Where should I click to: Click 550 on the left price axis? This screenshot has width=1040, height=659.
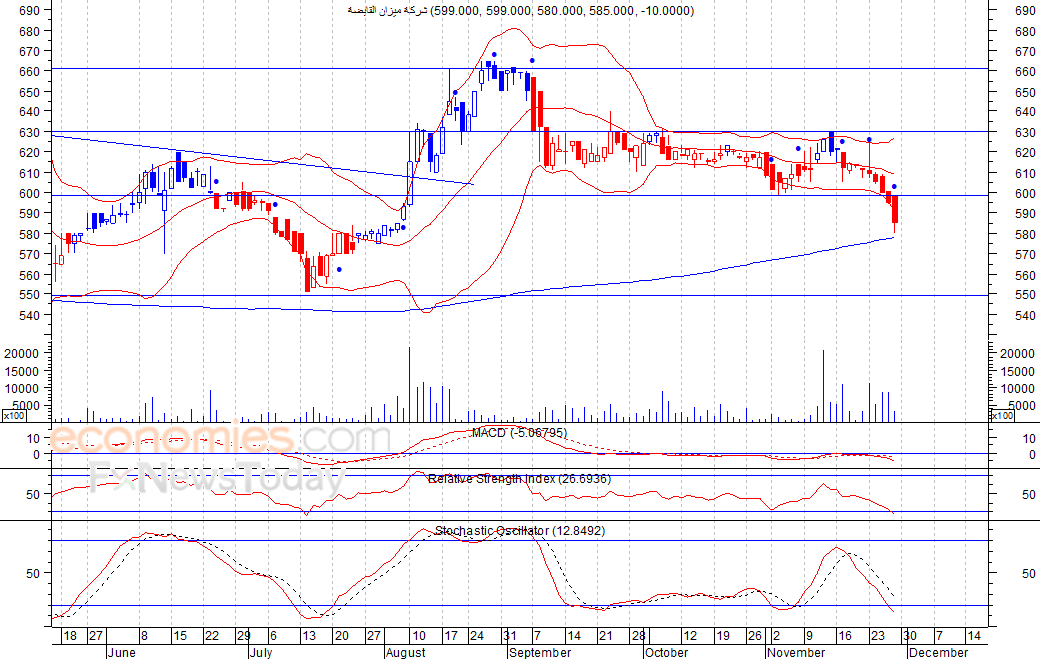point(29,295)
